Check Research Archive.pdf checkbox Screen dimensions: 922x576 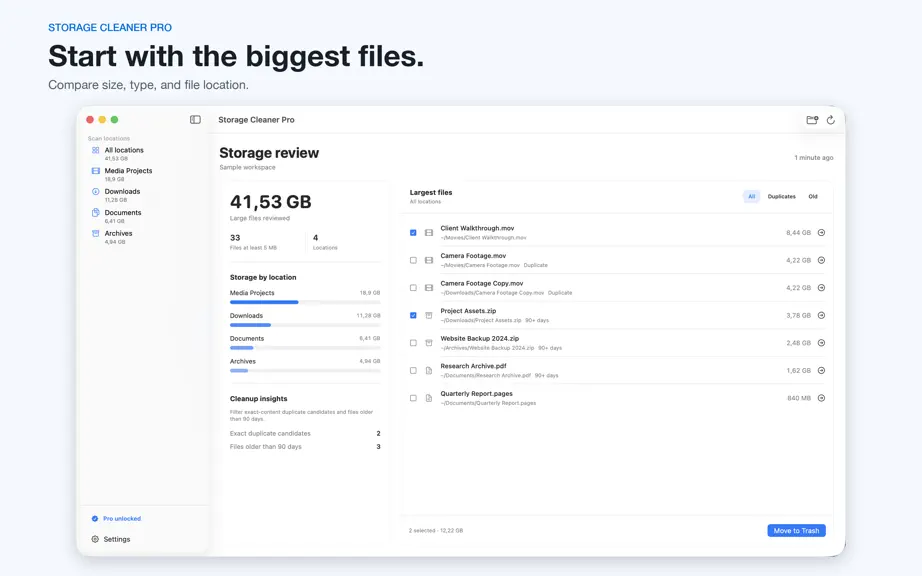pos(413,370)
